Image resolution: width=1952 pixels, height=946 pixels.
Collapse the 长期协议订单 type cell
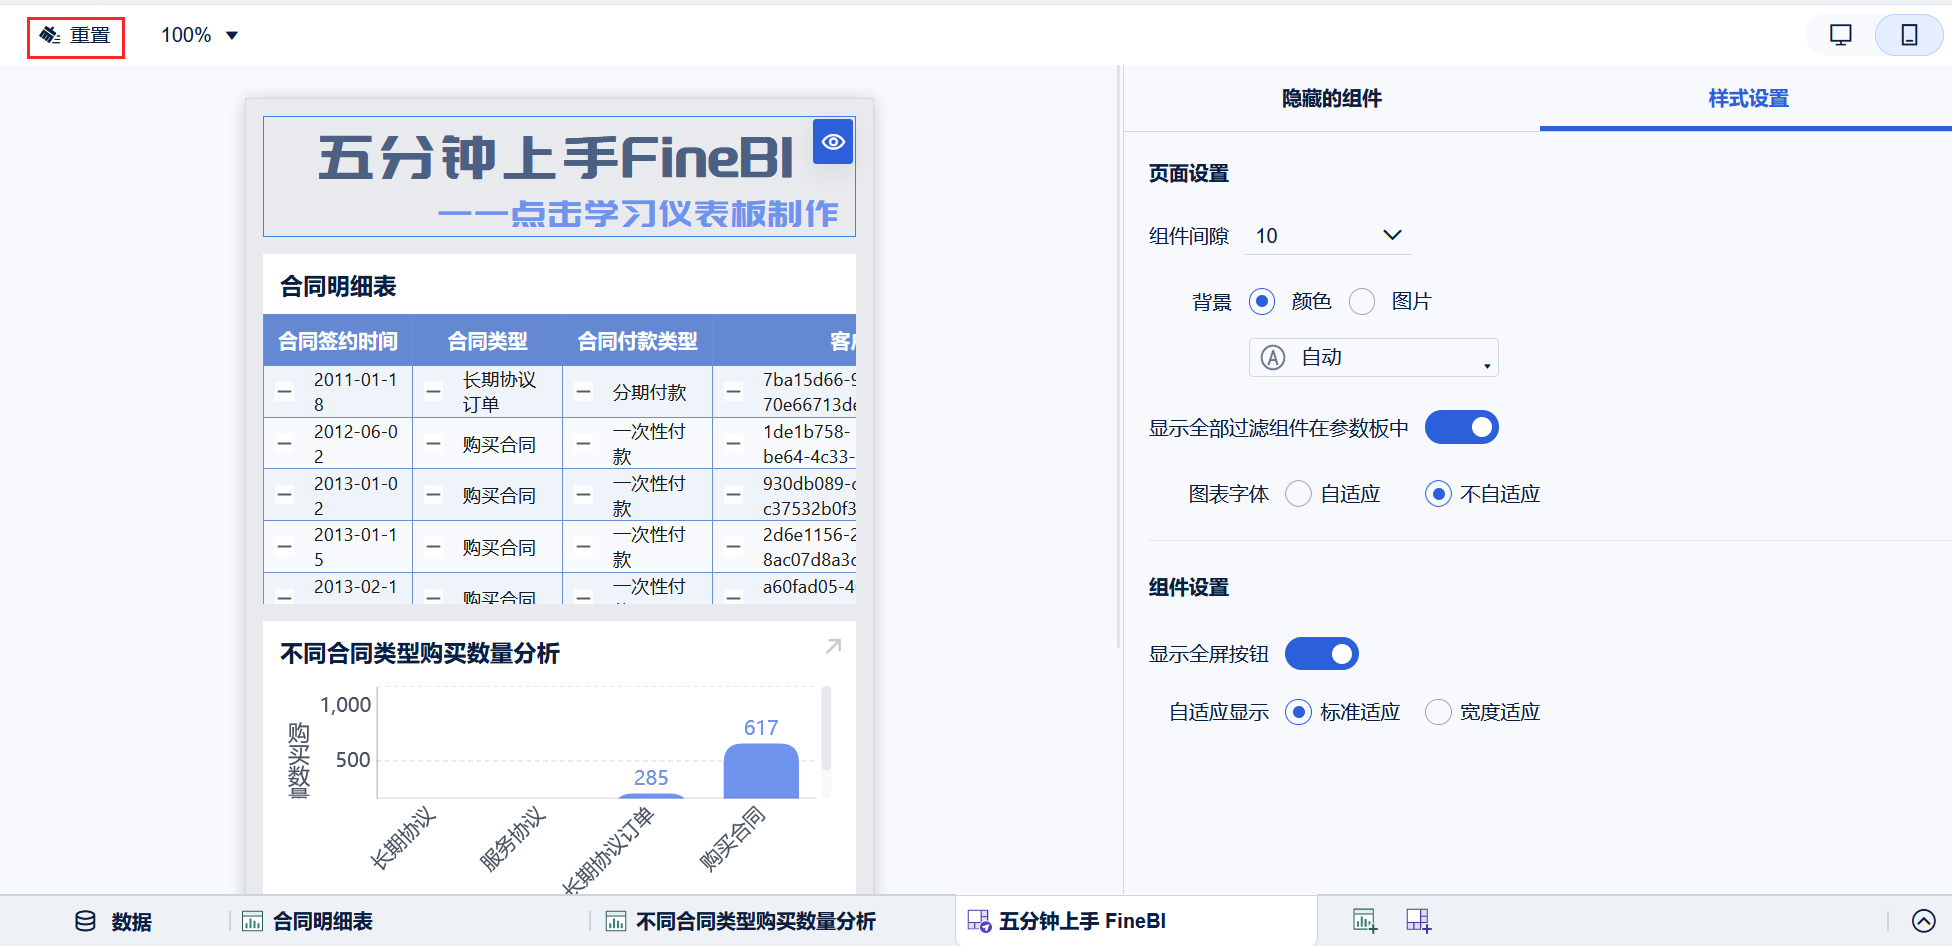[434, 392]
